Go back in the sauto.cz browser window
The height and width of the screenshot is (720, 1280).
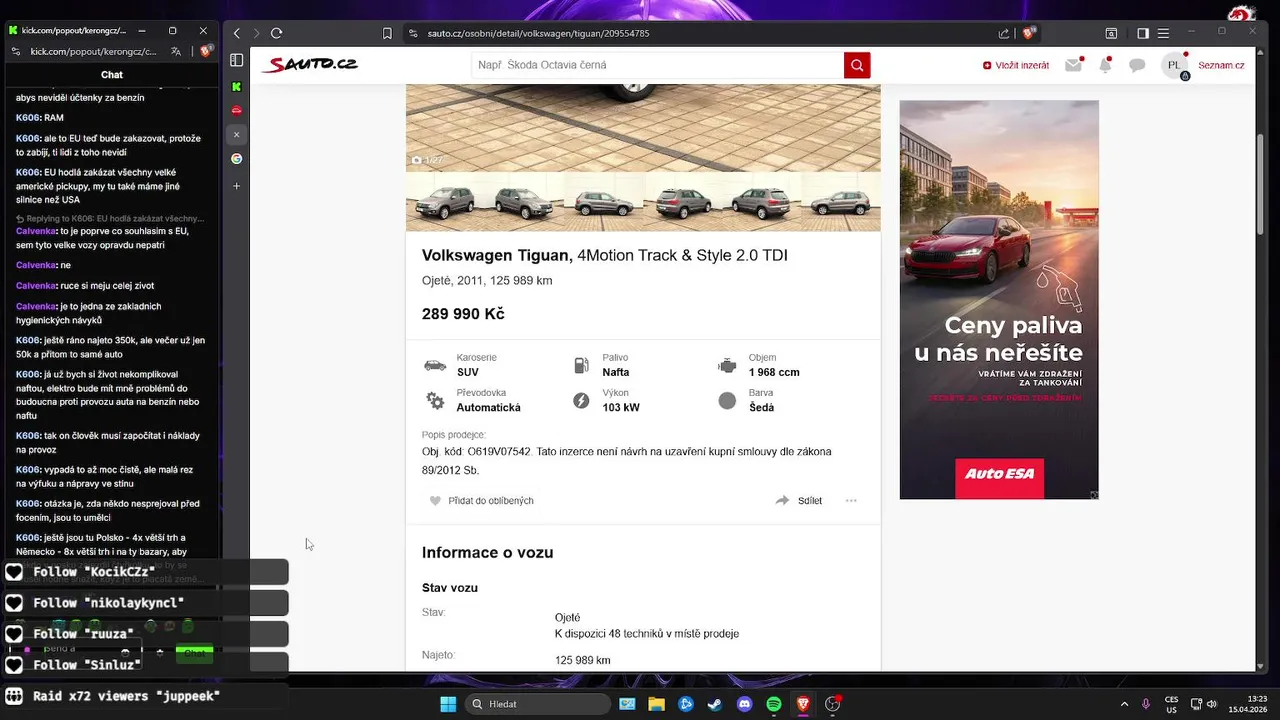pos(237,33)
